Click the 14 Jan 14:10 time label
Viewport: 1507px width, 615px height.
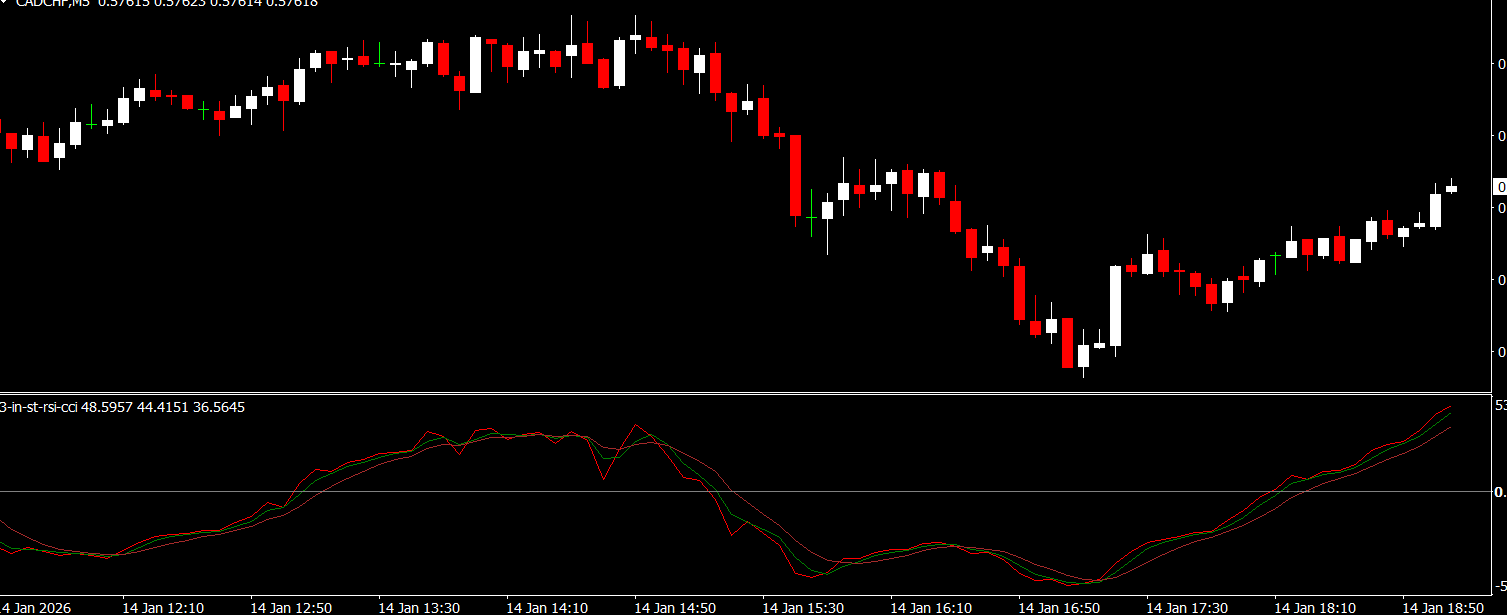[547, 607]
